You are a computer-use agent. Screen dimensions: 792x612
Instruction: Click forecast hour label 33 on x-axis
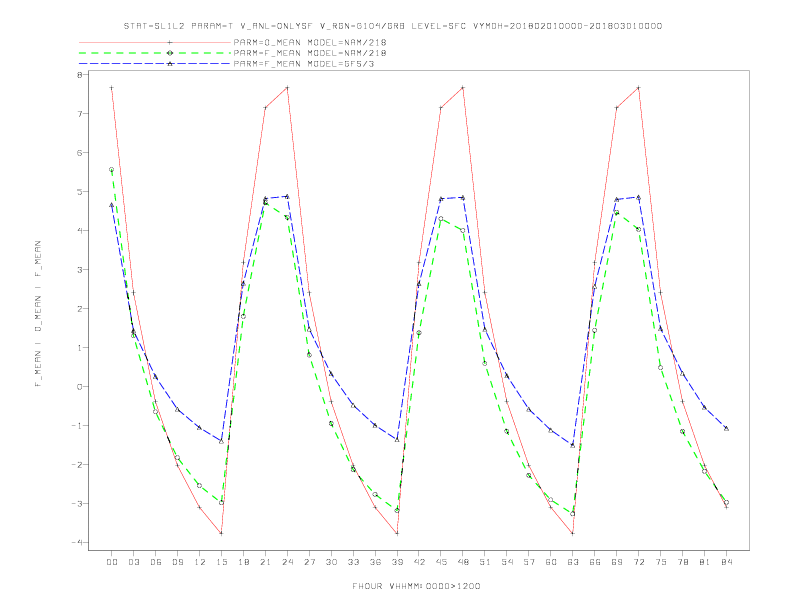353,562
